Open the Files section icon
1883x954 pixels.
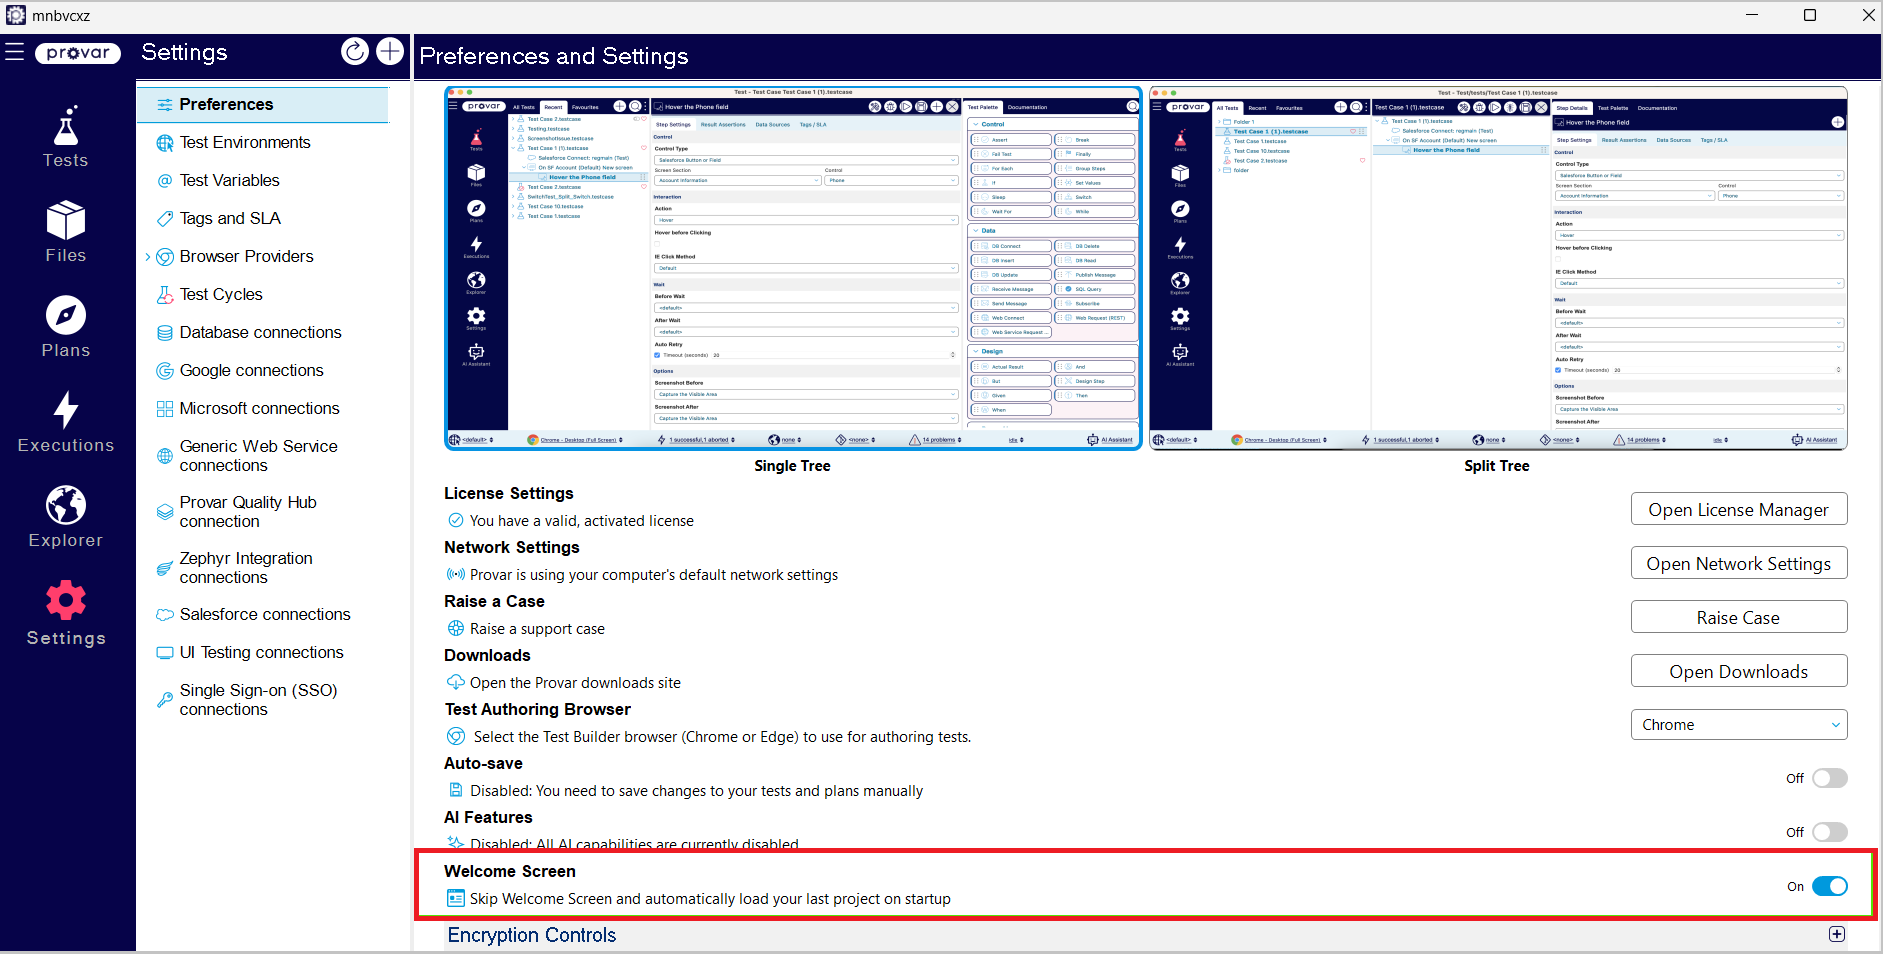point(66,220)
